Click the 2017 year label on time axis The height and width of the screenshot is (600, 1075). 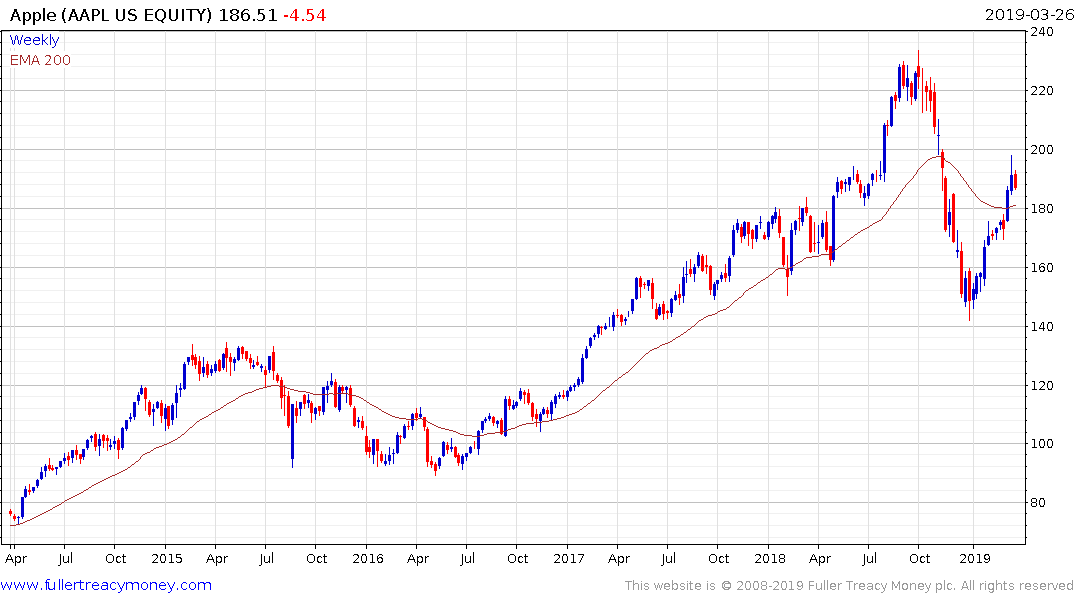[568, 558]
